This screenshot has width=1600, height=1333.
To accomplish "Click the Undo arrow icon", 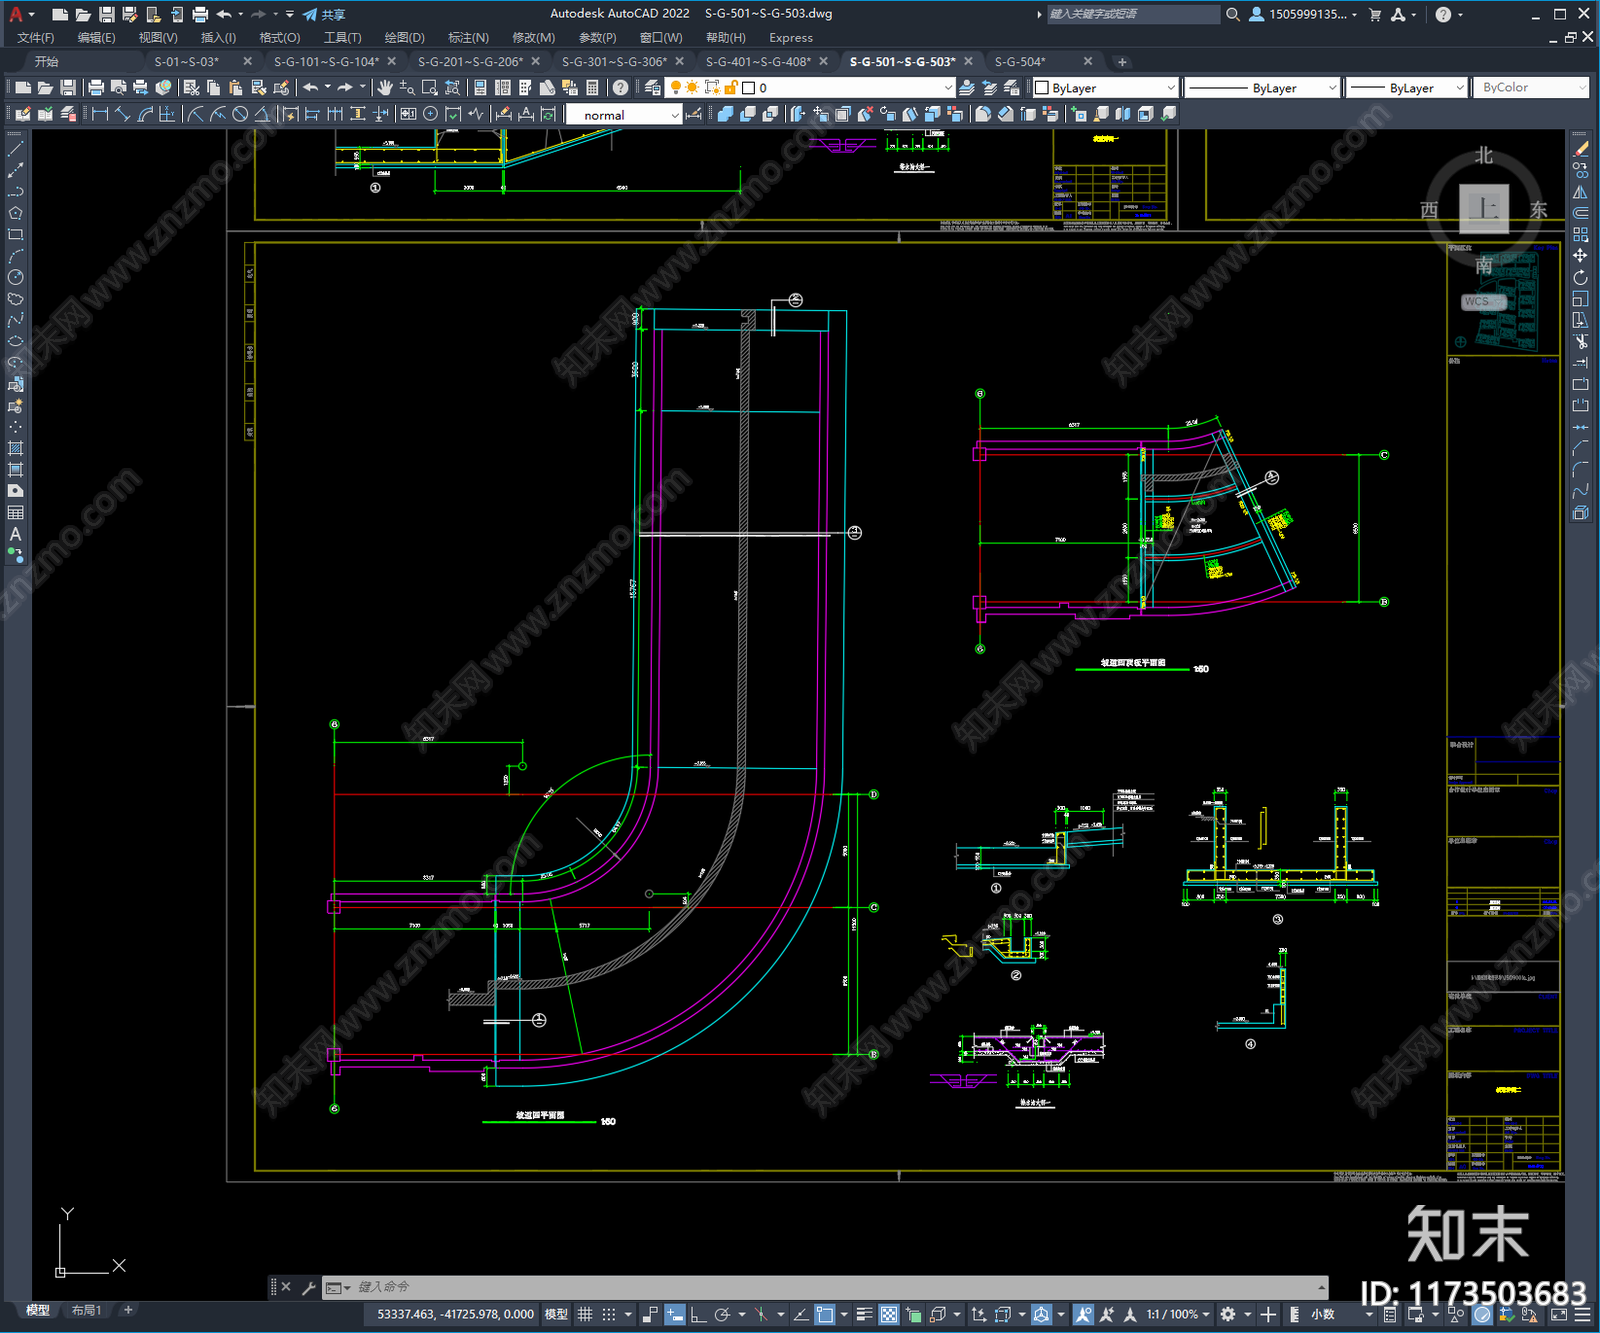I will click(x=311, y=88).
